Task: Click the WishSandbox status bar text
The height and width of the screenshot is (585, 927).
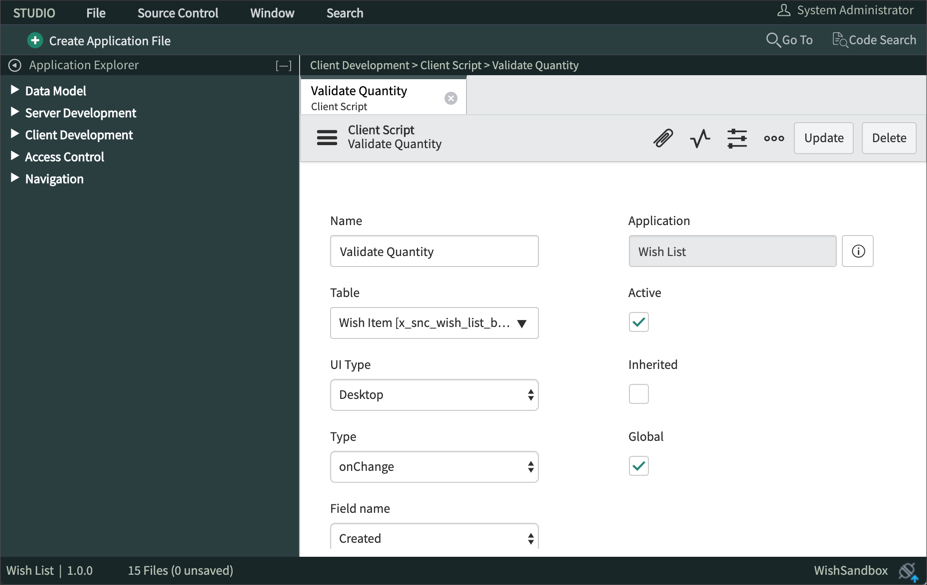Action: (x=851, y=570)
